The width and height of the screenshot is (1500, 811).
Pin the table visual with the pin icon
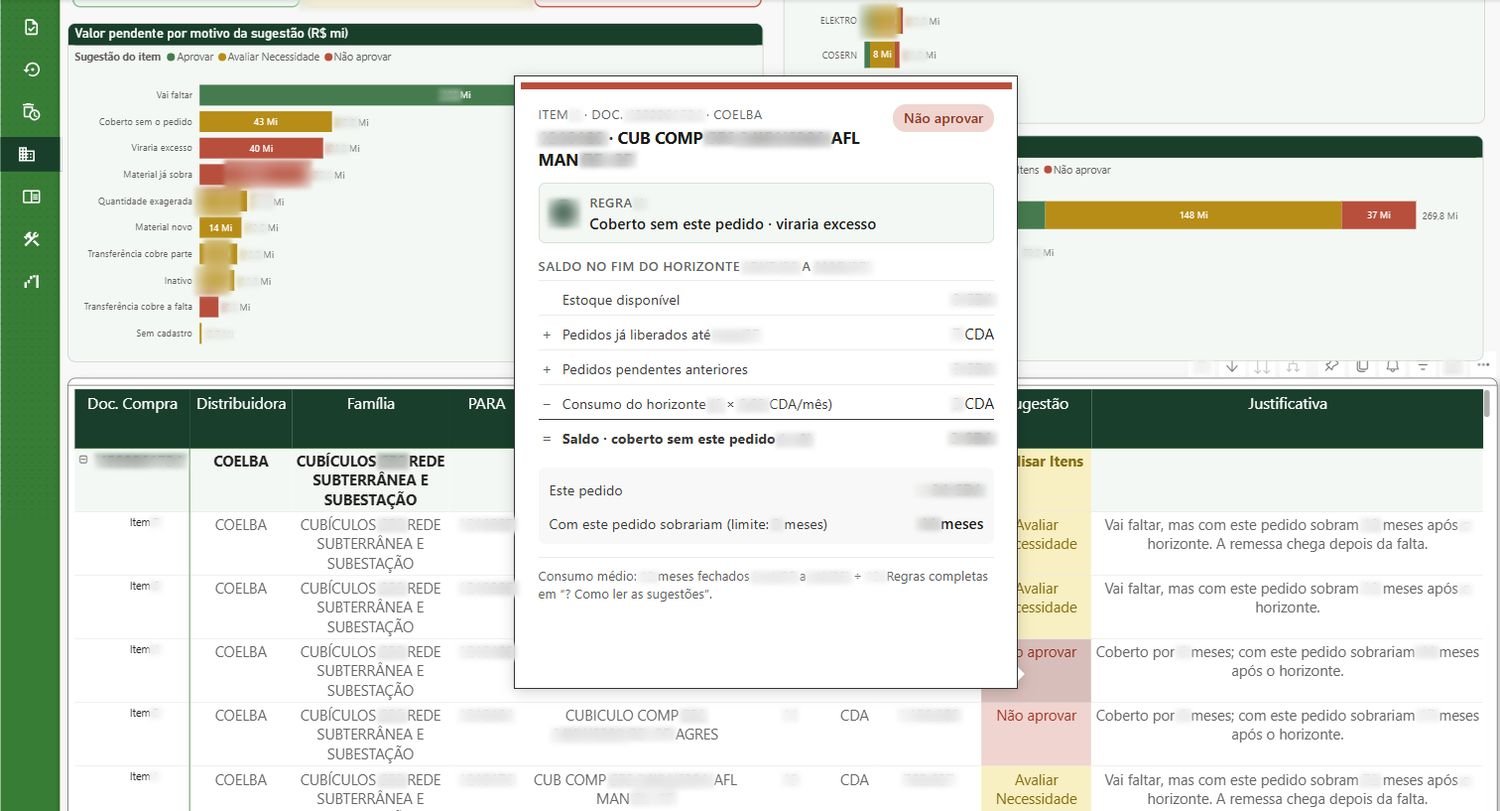pos(1332,367)
